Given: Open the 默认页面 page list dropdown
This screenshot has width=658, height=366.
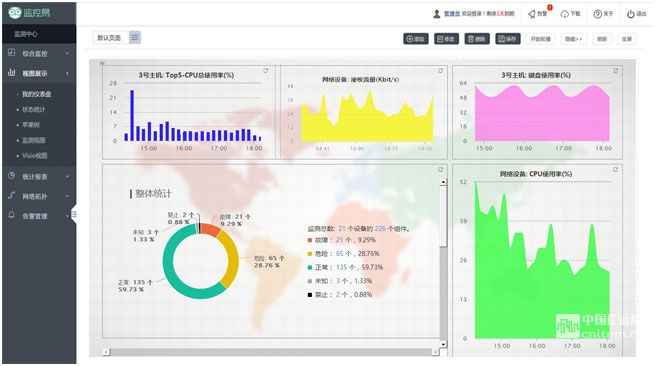Looking at the screenshot, I should pos(135,38).
